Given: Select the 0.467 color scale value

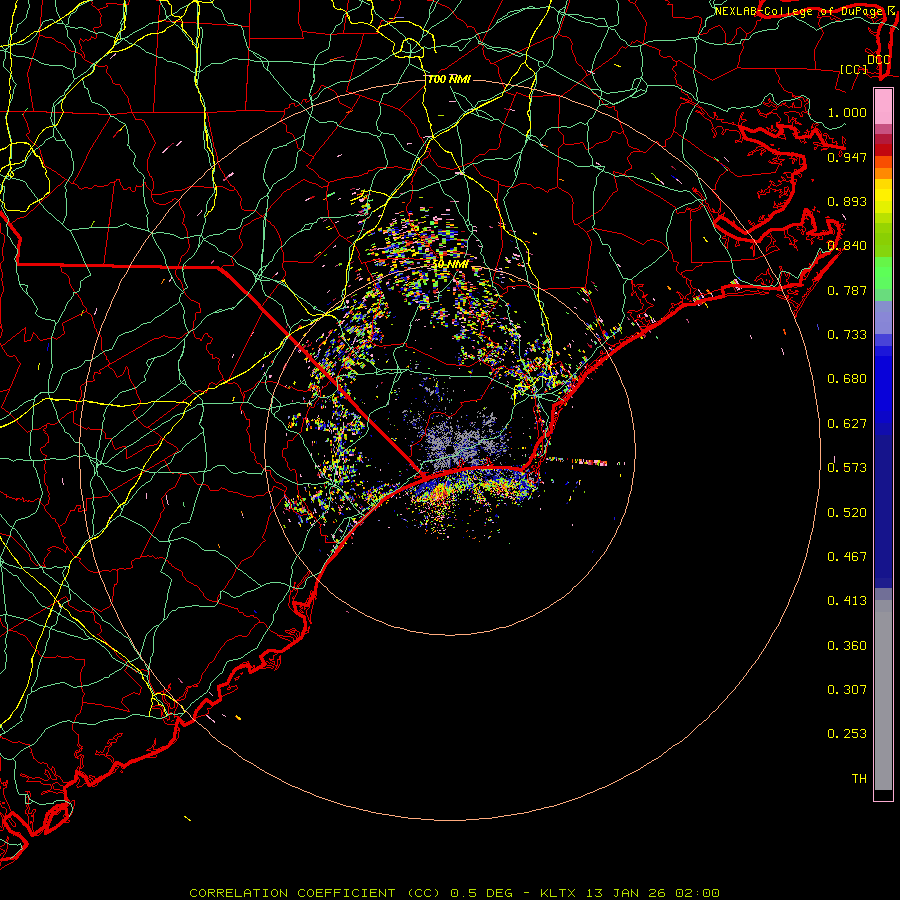Looking at the screenshot, I should (847, 557).
